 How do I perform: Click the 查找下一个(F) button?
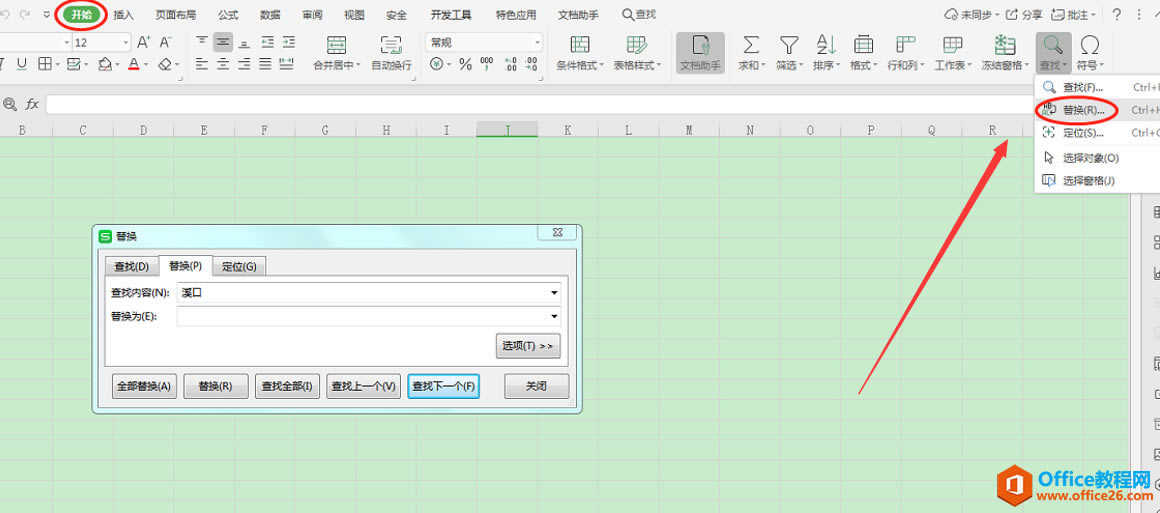(444, 386)
